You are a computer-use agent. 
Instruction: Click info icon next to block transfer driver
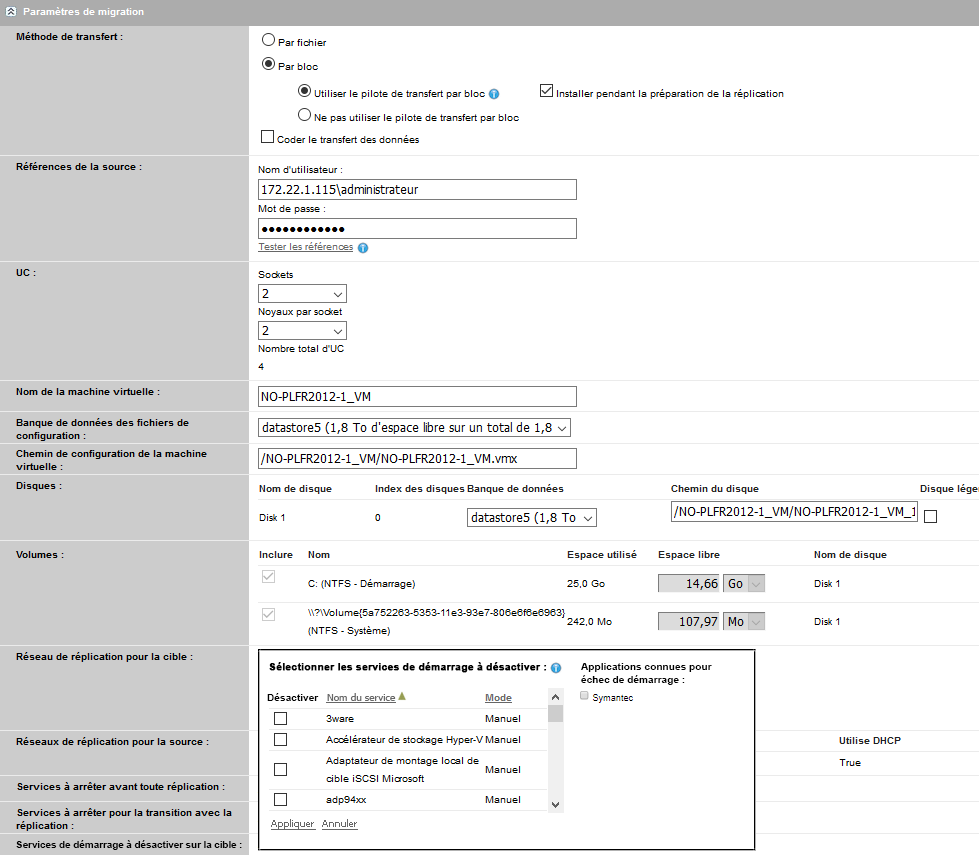pyautogui.click(x=494, y=94)
